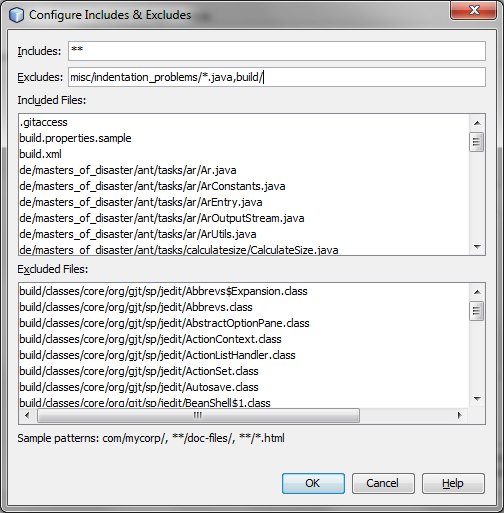The width and height of the screenshot is (504, 513).
Task: Click the Included Files vertical scrollbar thumb
Action: (x=477, y=142)
